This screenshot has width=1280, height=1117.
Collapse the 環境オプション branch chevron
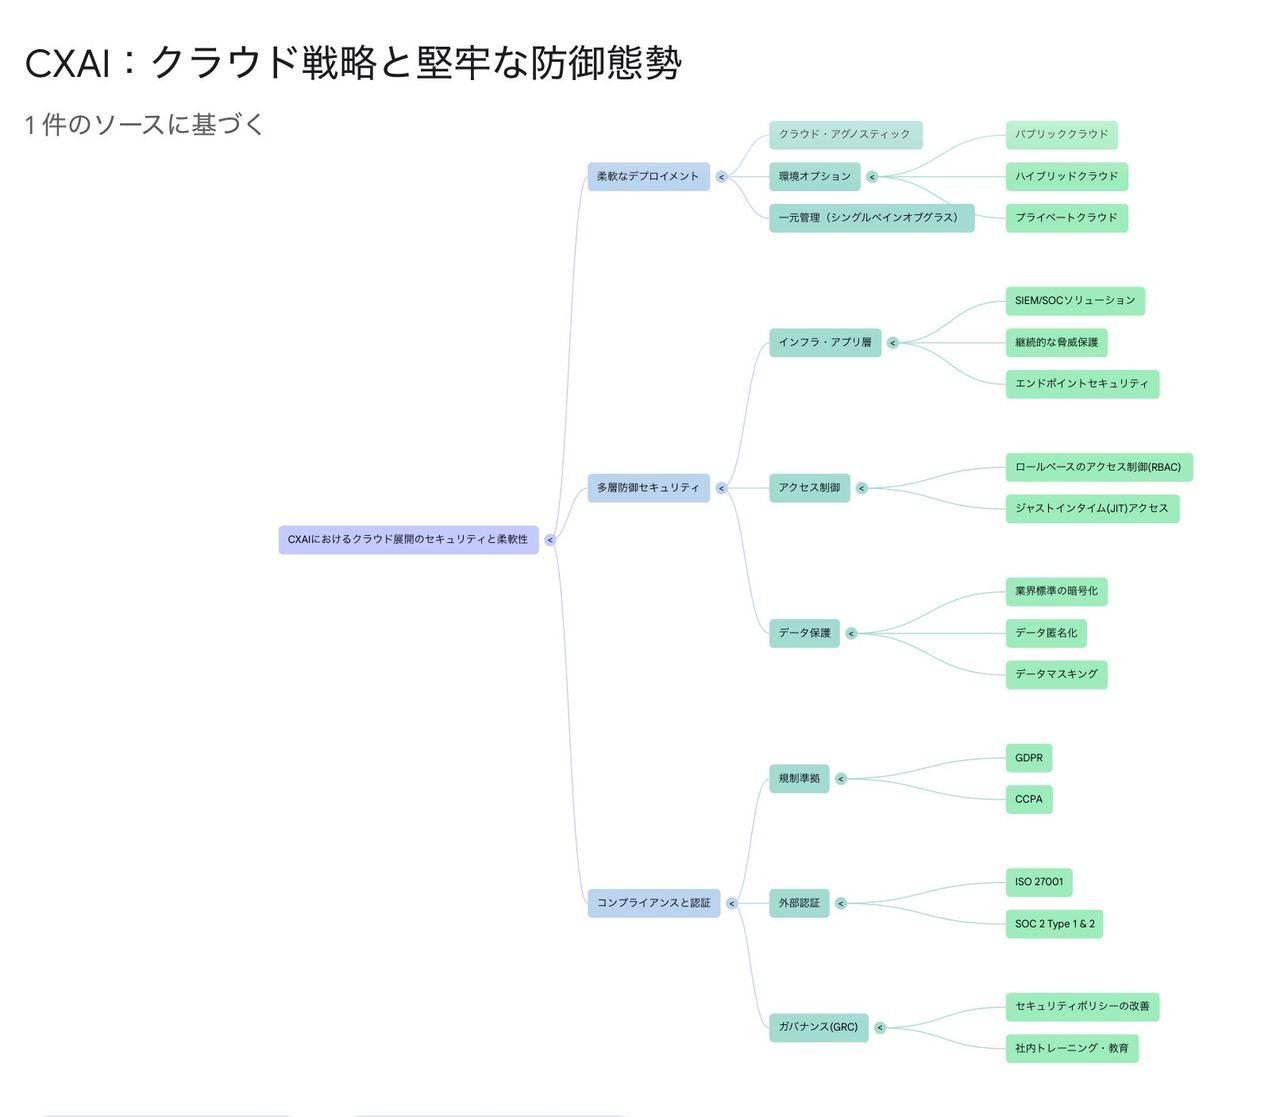pyautogui.click(x=872, y=176)
